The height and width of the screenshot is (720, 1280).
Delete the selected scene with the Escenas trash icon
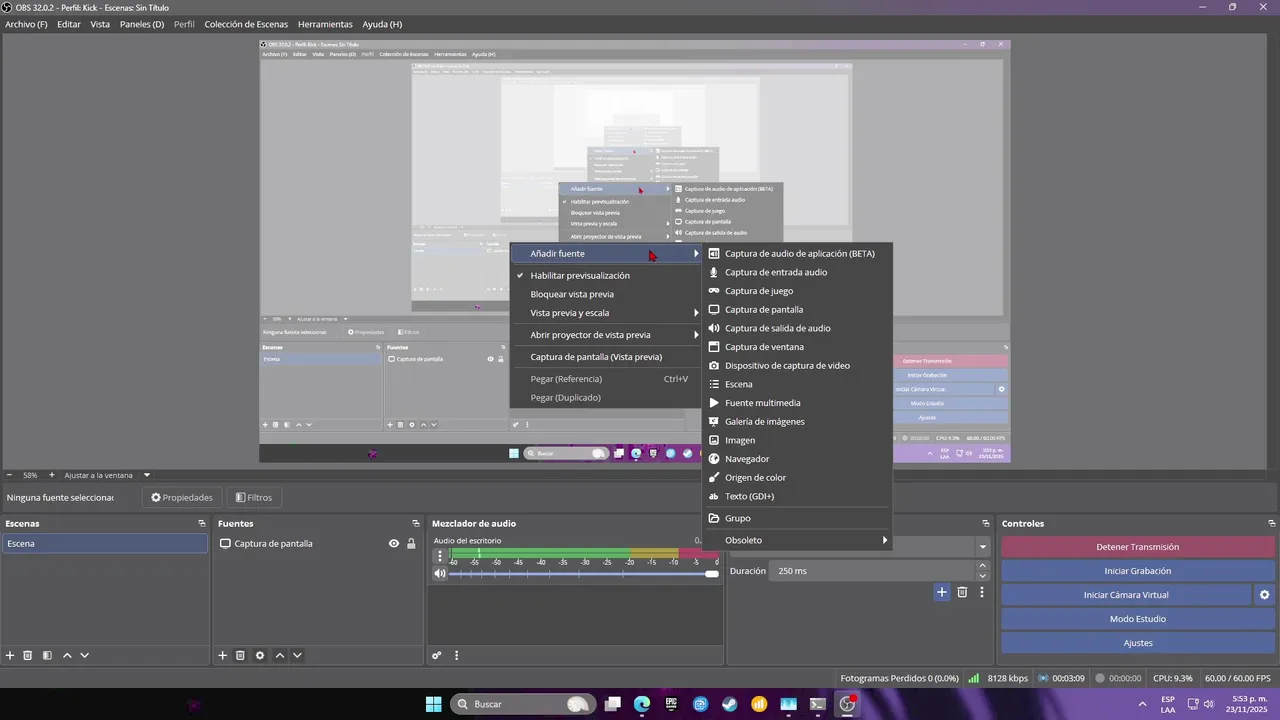tap(28, 656)
